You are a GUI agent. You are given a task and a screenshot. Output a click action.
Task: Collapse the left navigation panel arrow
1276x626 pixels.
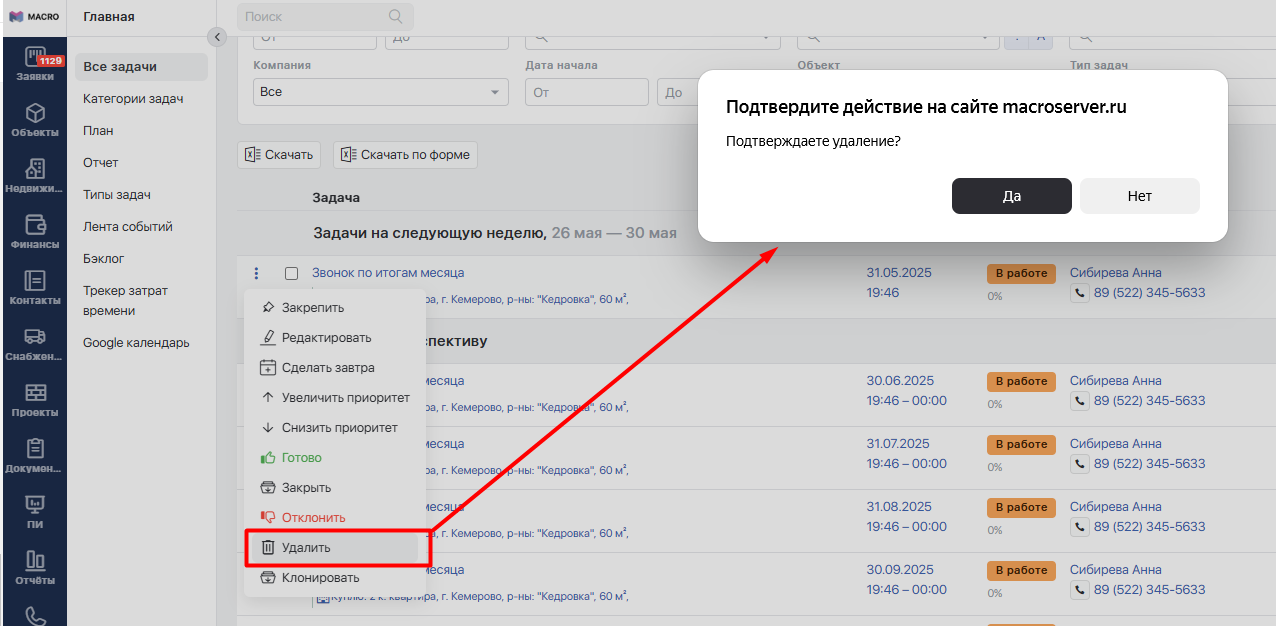point(217,37)
